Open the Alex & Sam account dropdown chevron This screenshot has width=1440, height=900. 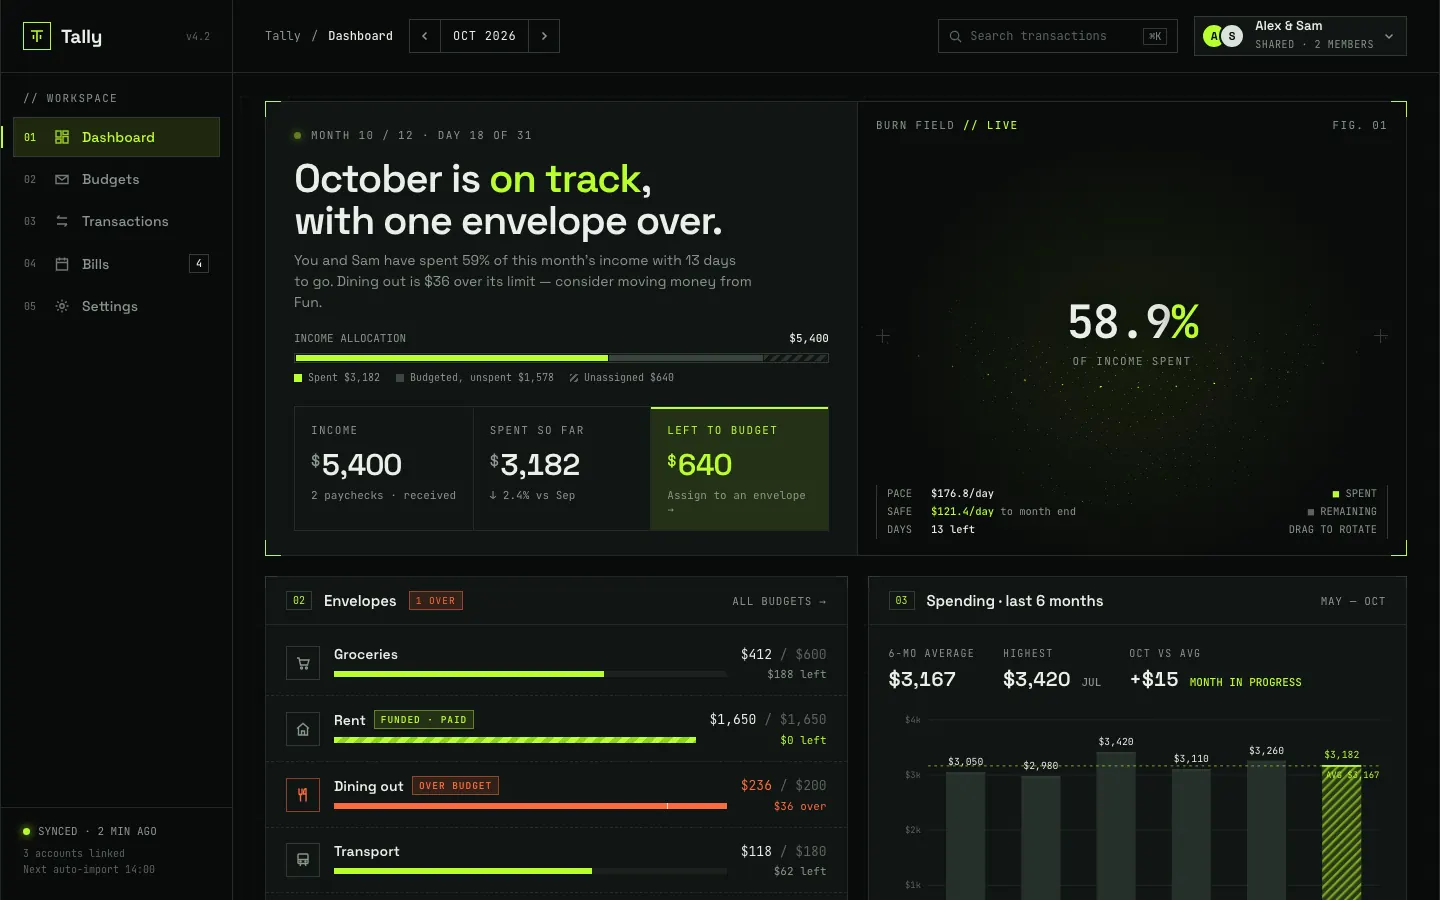point(1389,36)
